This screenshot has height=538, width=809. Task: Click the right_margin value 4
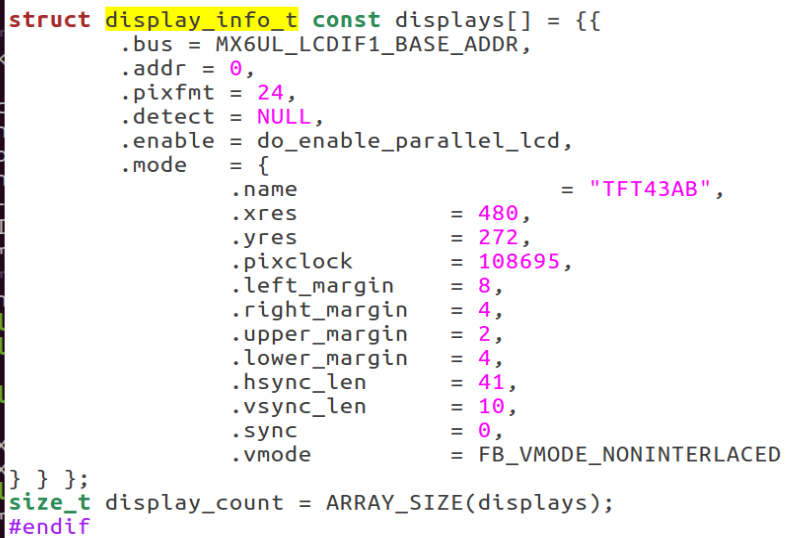tap(484, 310)
